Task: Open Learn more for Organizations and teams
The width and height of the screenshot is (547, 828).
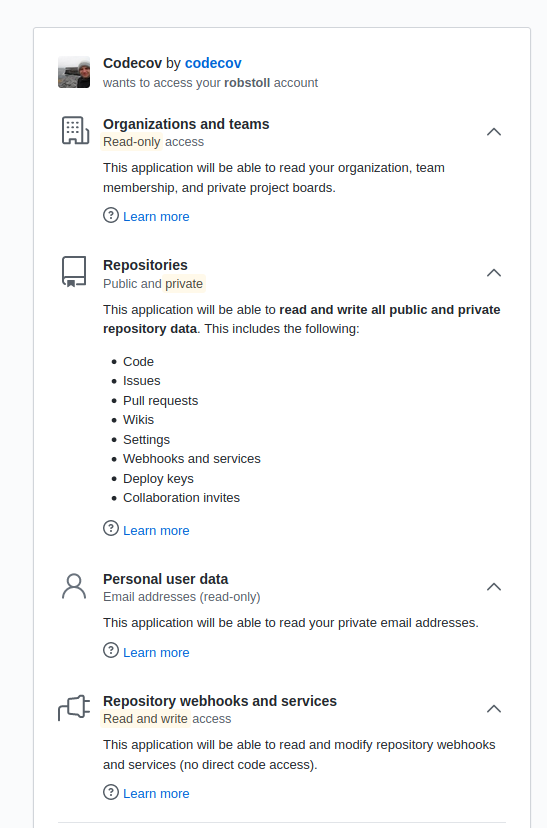Action: (x=156, y=217)
